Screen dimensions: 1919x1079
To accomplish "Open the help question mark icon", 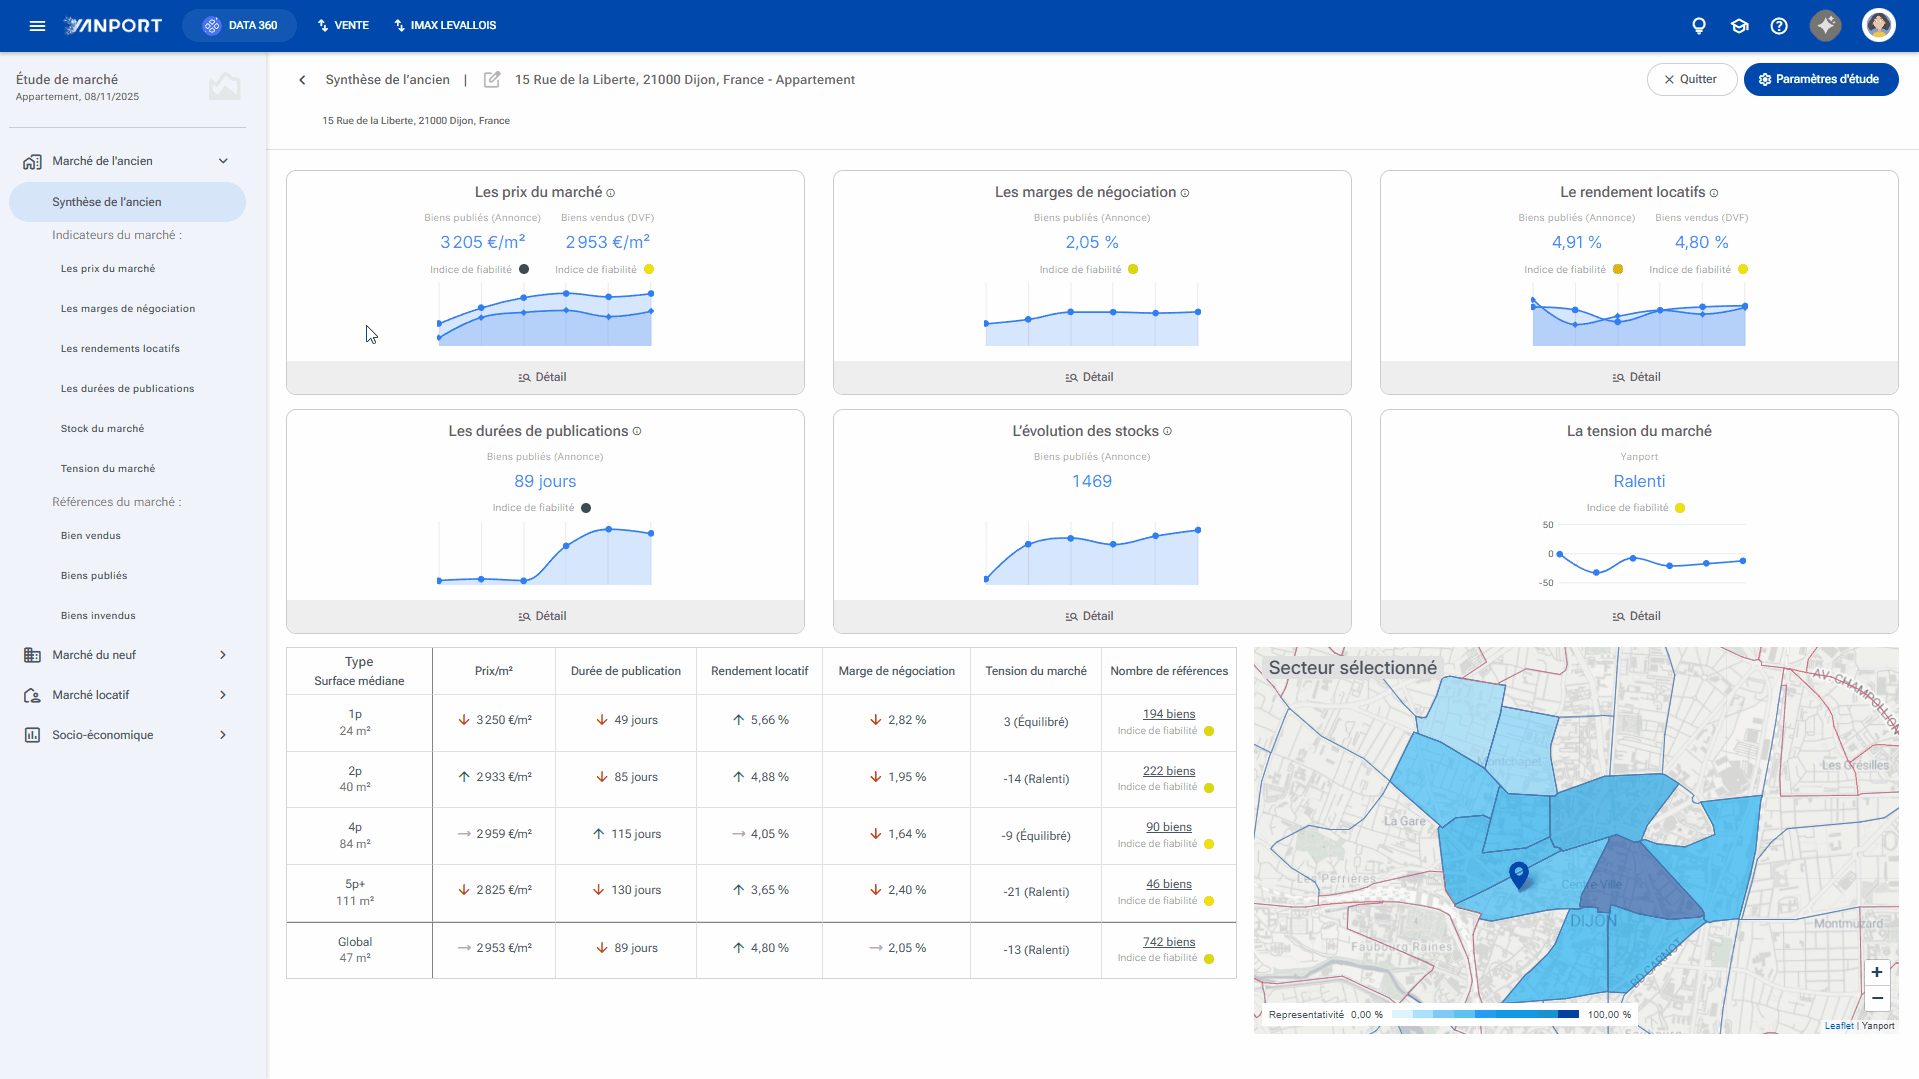I will (1779, 26).
